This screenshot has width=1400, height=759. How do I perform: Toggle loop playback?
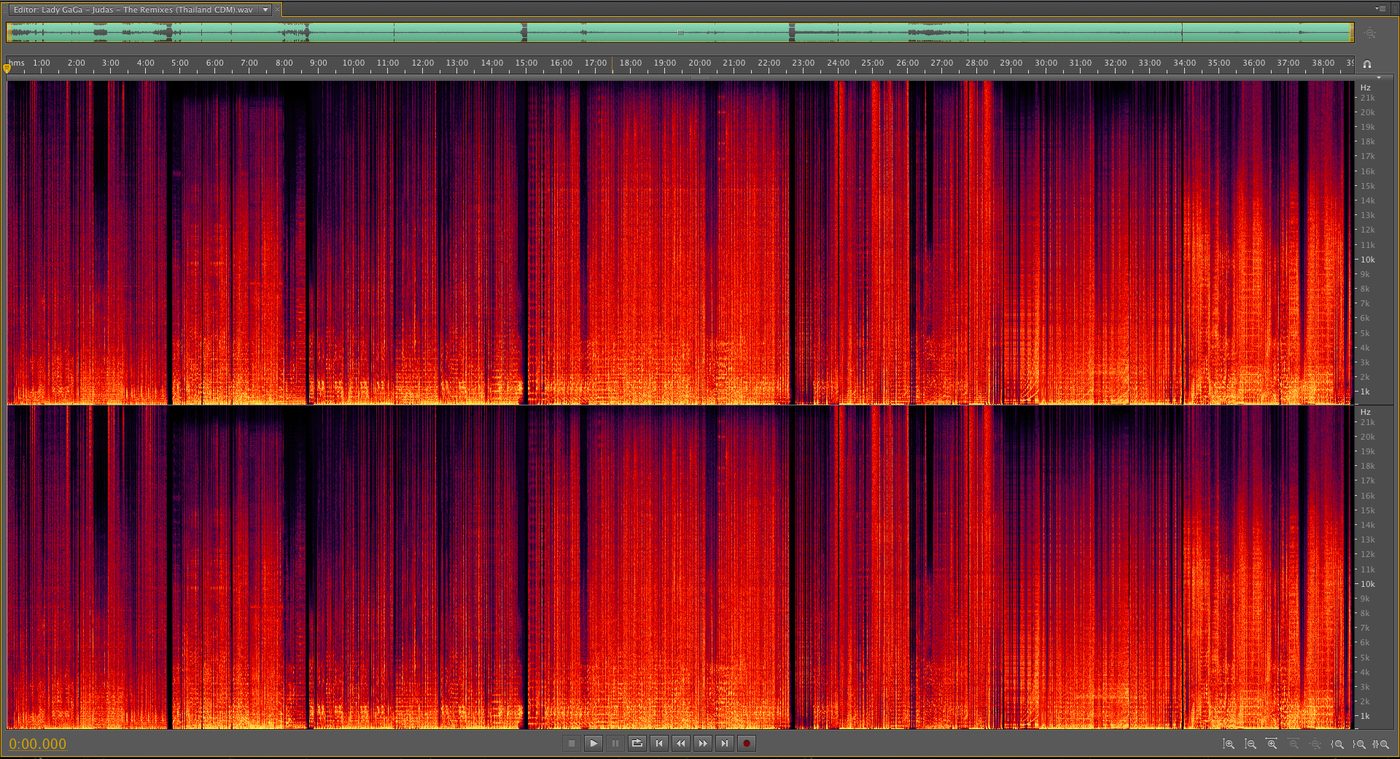(637, 743)
